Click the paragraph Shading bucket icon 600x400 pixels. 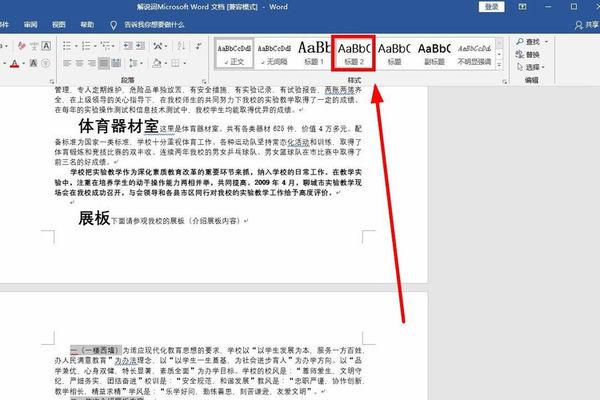click(157, 63)
